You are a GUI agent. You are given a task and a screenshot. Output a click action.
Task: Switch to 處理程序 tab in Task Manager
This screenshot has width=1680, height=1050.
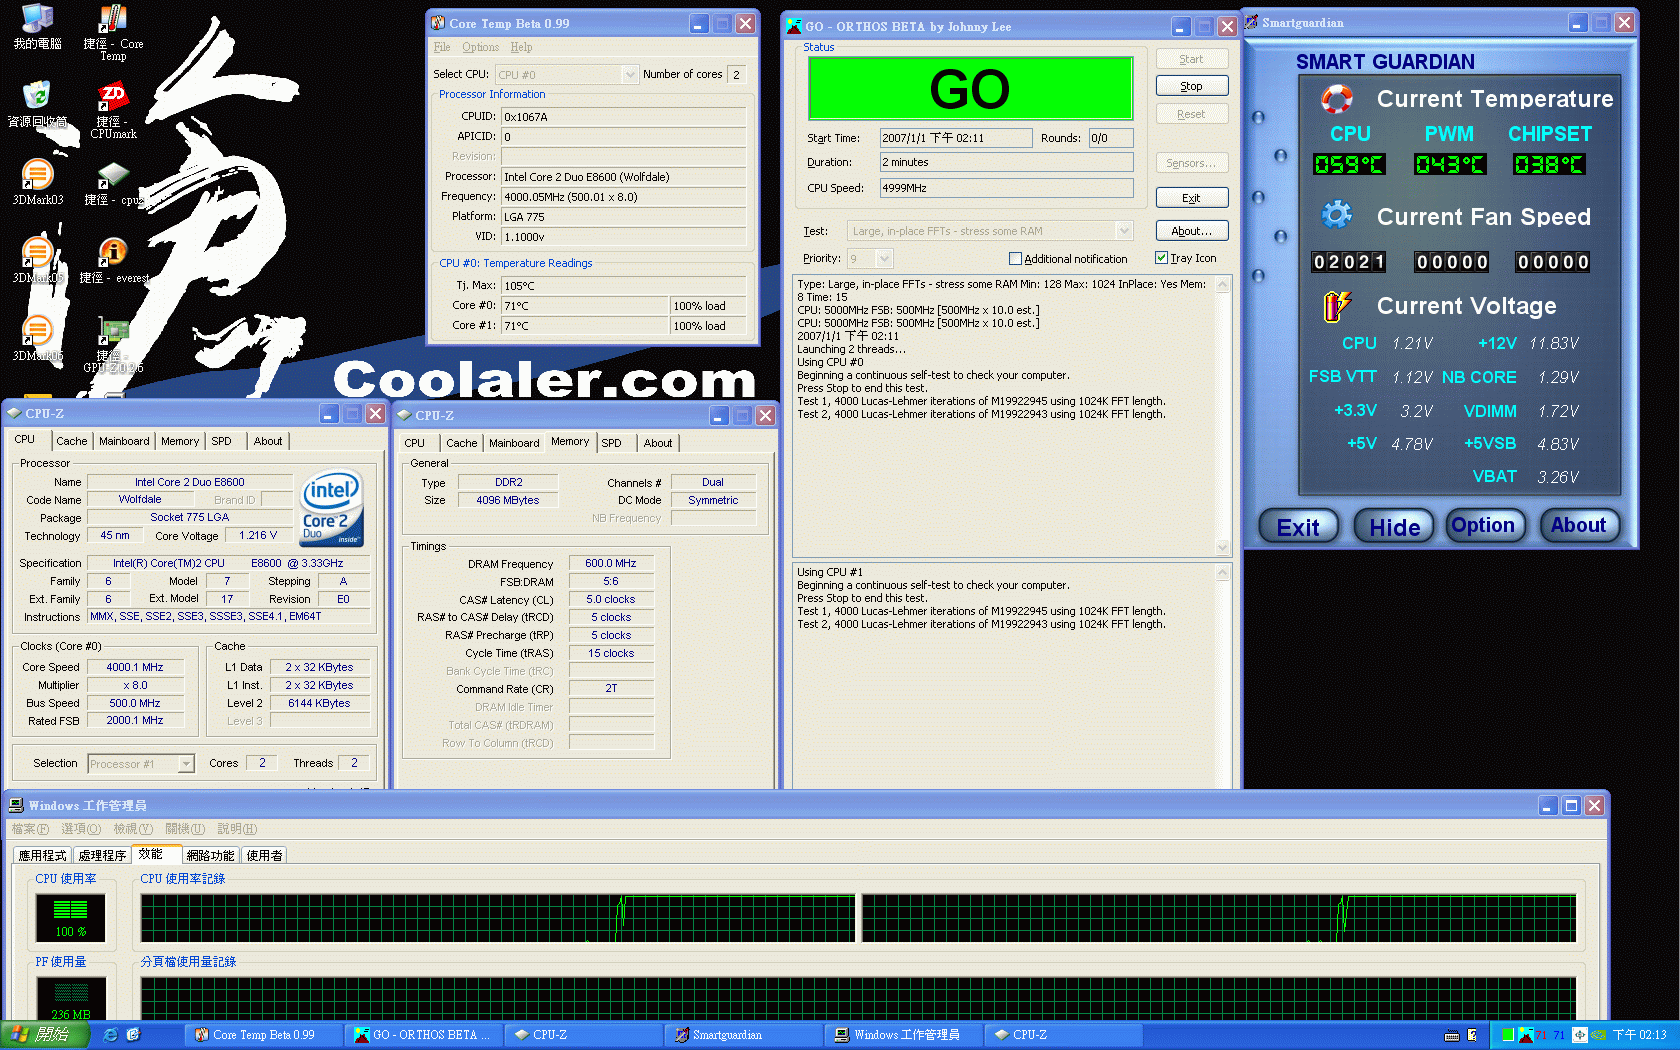[102, 855]
